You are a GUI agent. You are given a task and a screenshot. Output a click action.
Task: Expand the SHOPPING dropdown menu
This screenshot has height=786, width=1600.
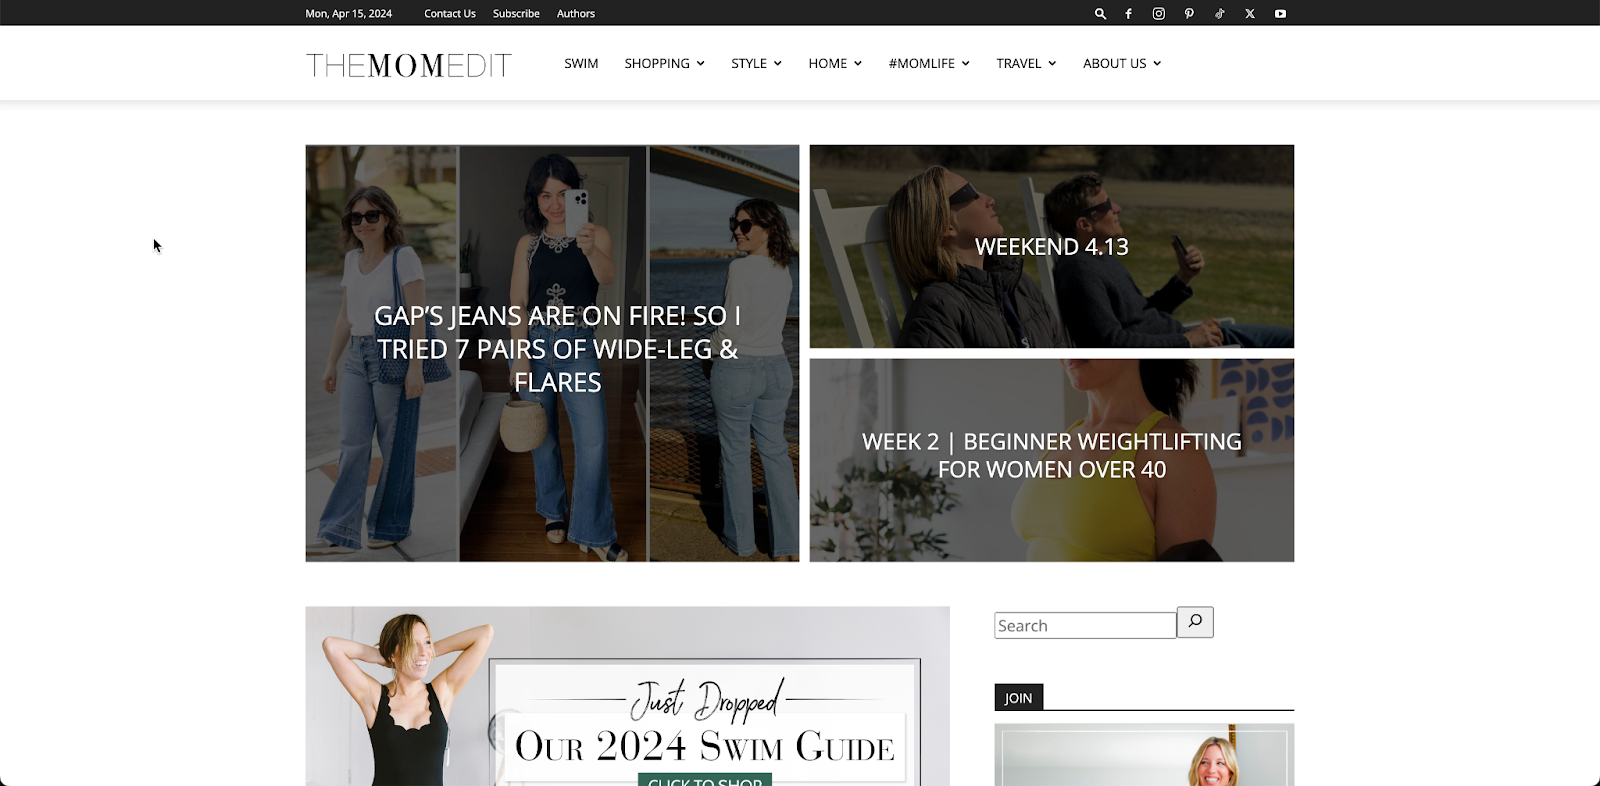[x=665, y=63]
